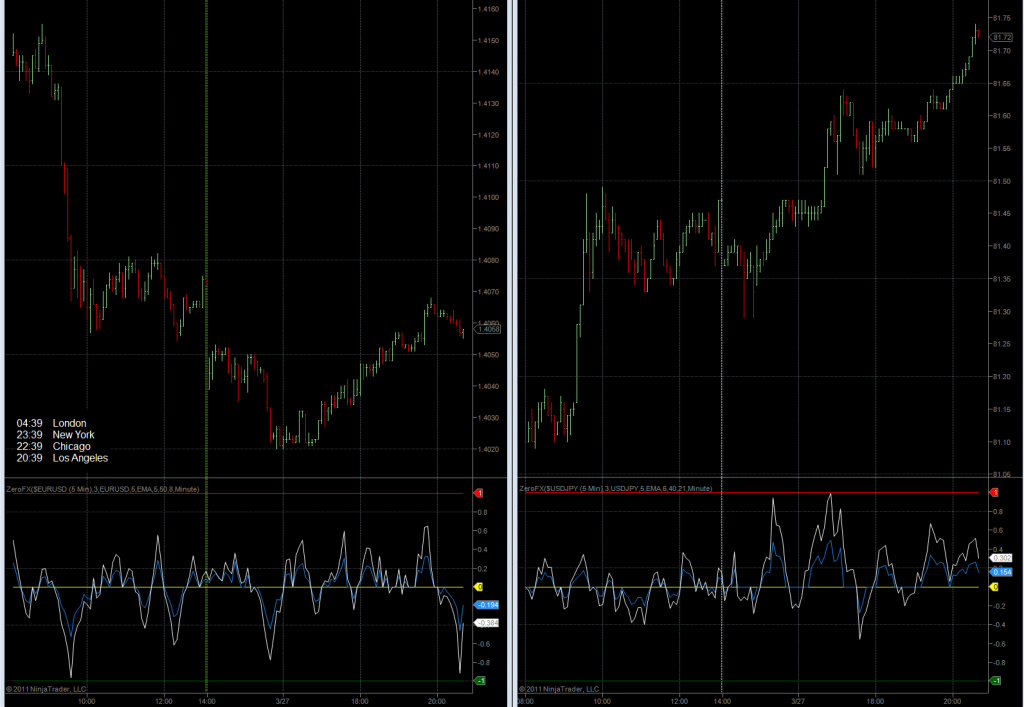Click the green -1 level marker on USDJPY indicator

coord(994,681)
